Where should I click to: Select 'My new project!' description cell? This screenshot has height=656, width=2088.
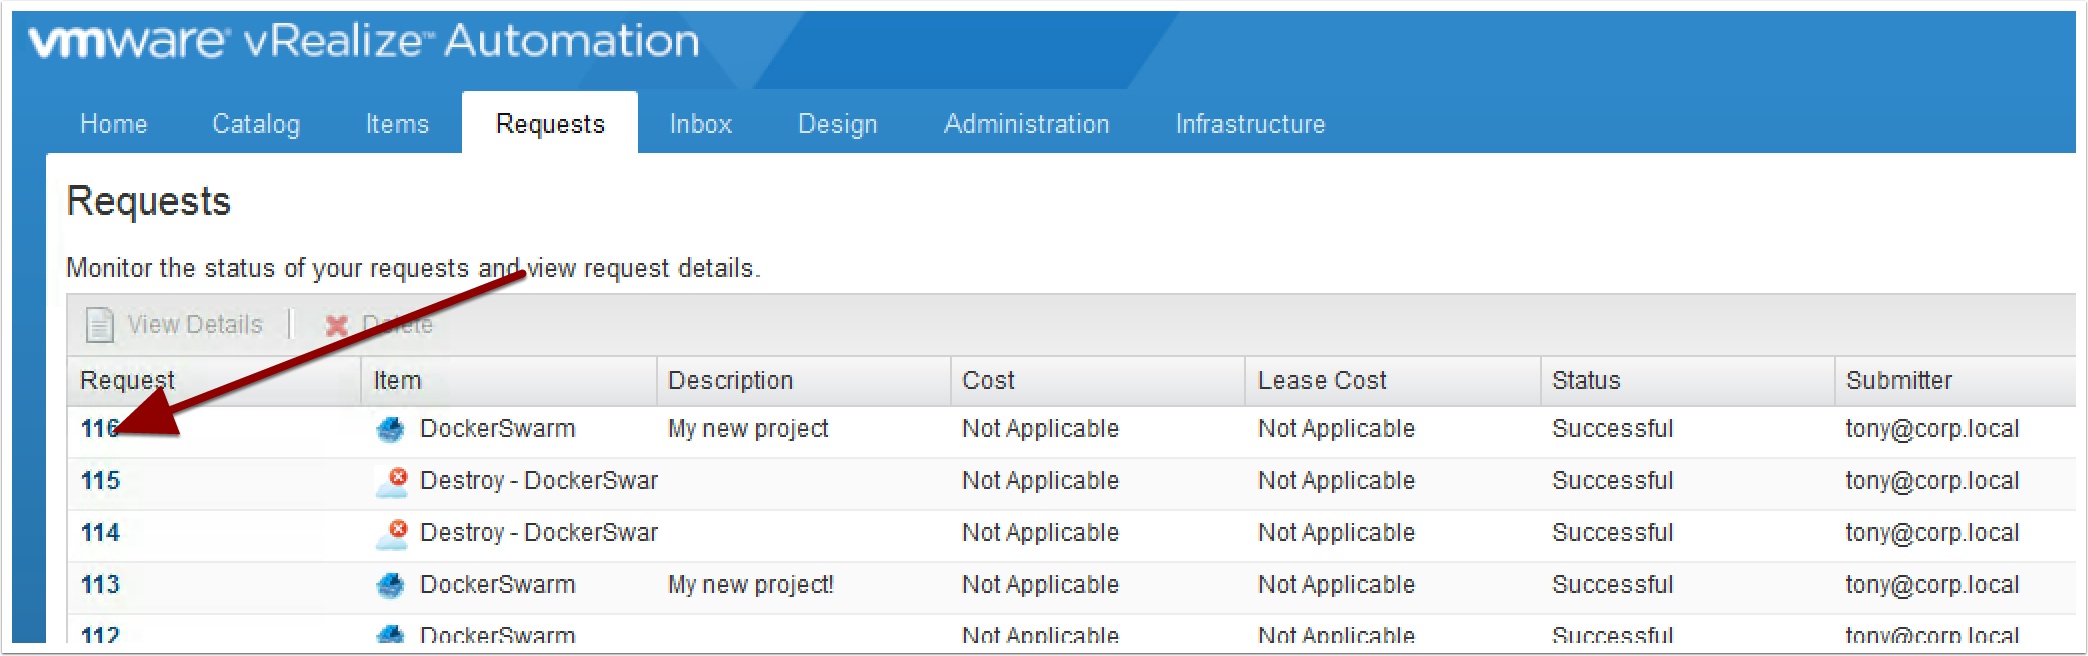[751, 585]
